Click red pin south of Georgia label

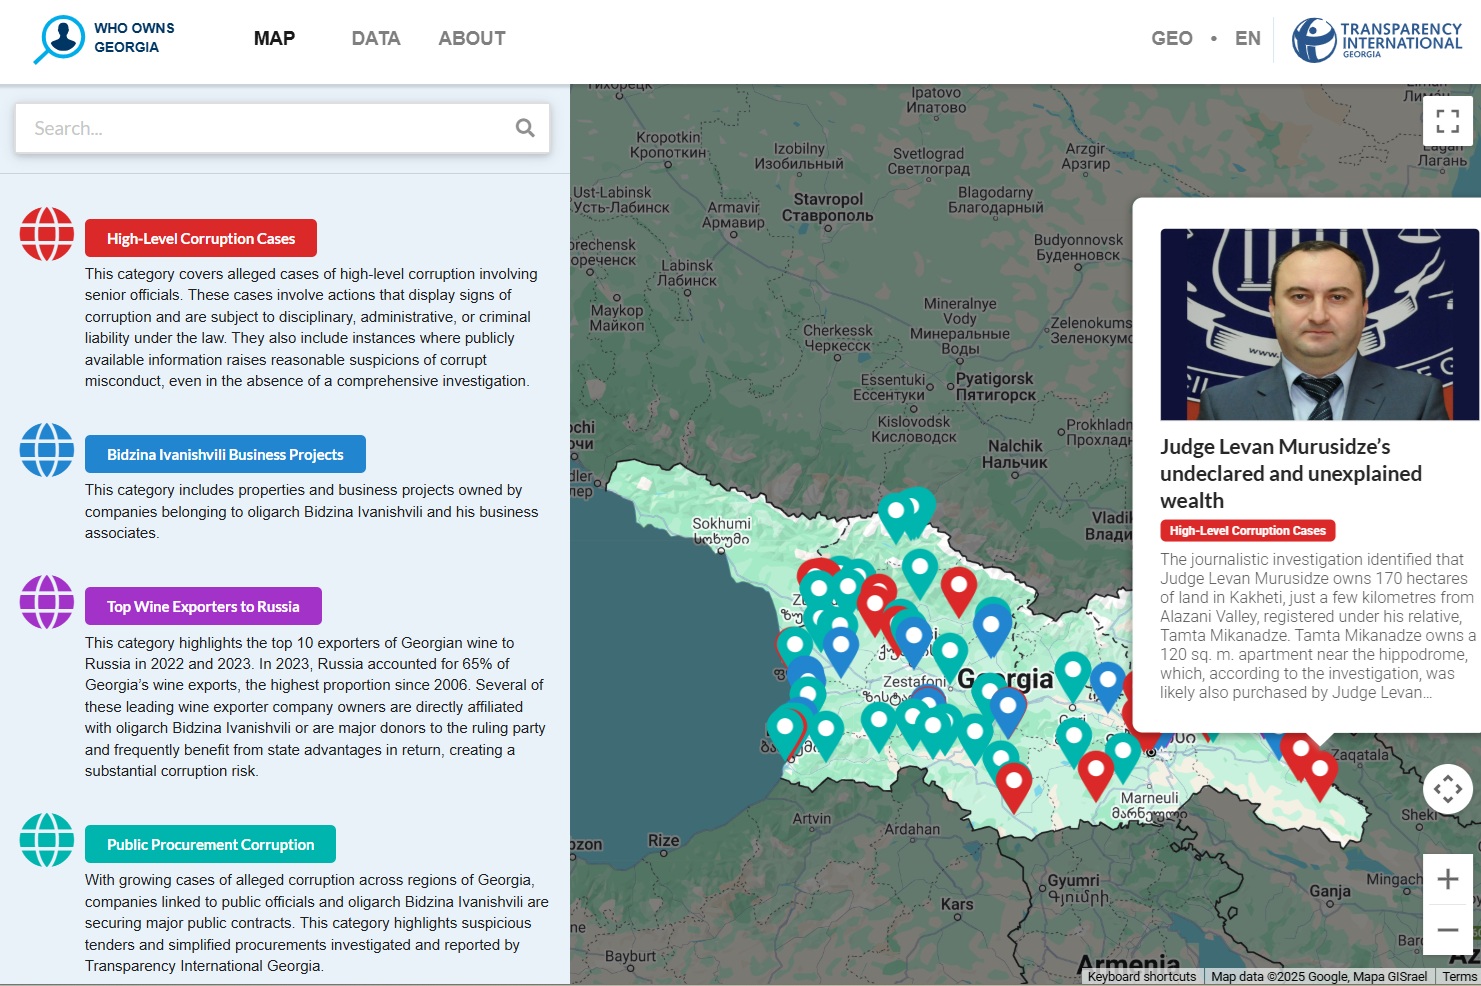click(1013, 782)
